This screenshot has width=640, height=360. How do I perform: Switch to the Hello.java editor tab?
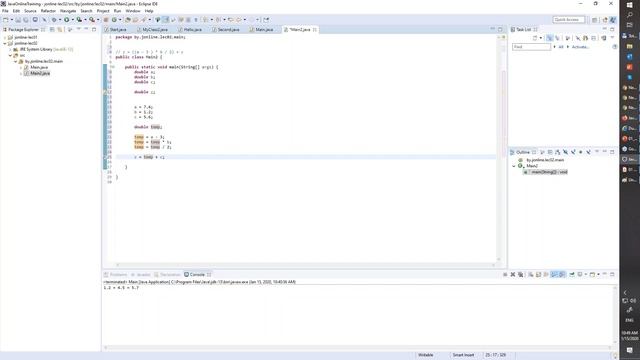click(192, 30)
